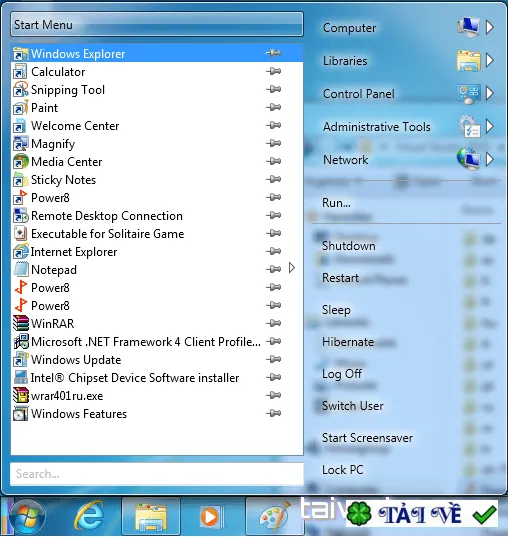This screenshot has width=508, height=537.
Task: Launch the WinRAR books icon
Action: tap(20, 324)
